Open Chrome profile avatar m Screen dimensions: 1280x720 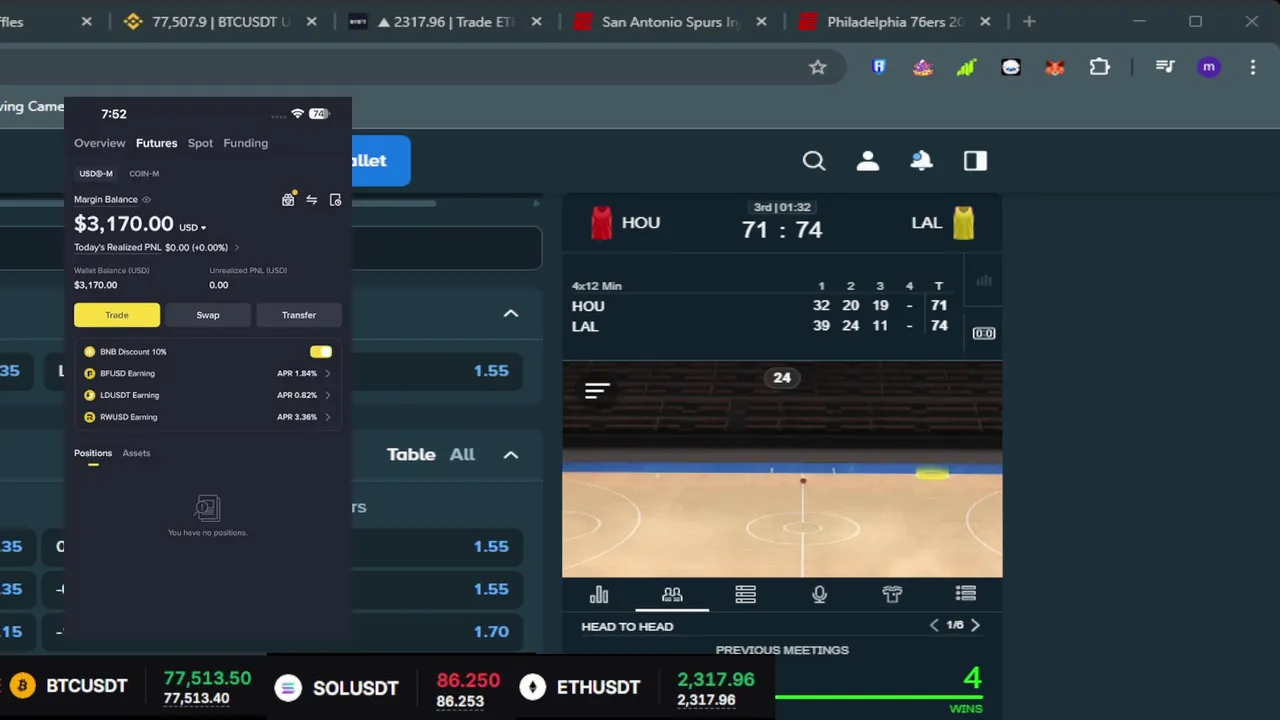[1209, 67]
